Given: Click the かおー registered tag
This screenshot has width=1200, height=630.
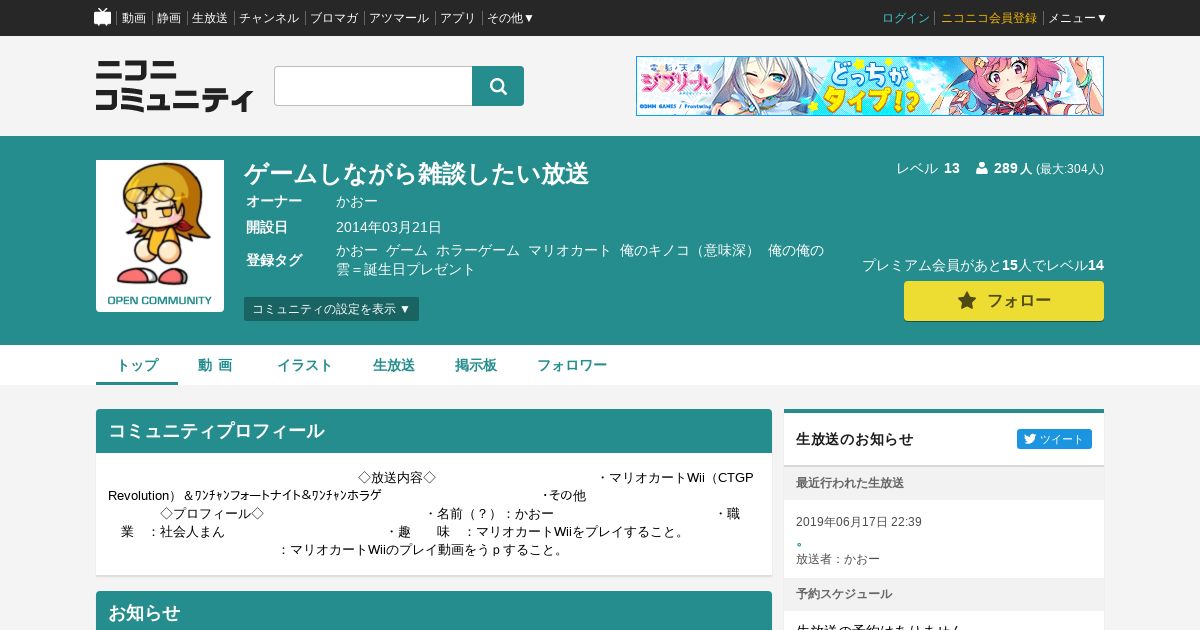Looking at the screenshot, I should 357,251.
